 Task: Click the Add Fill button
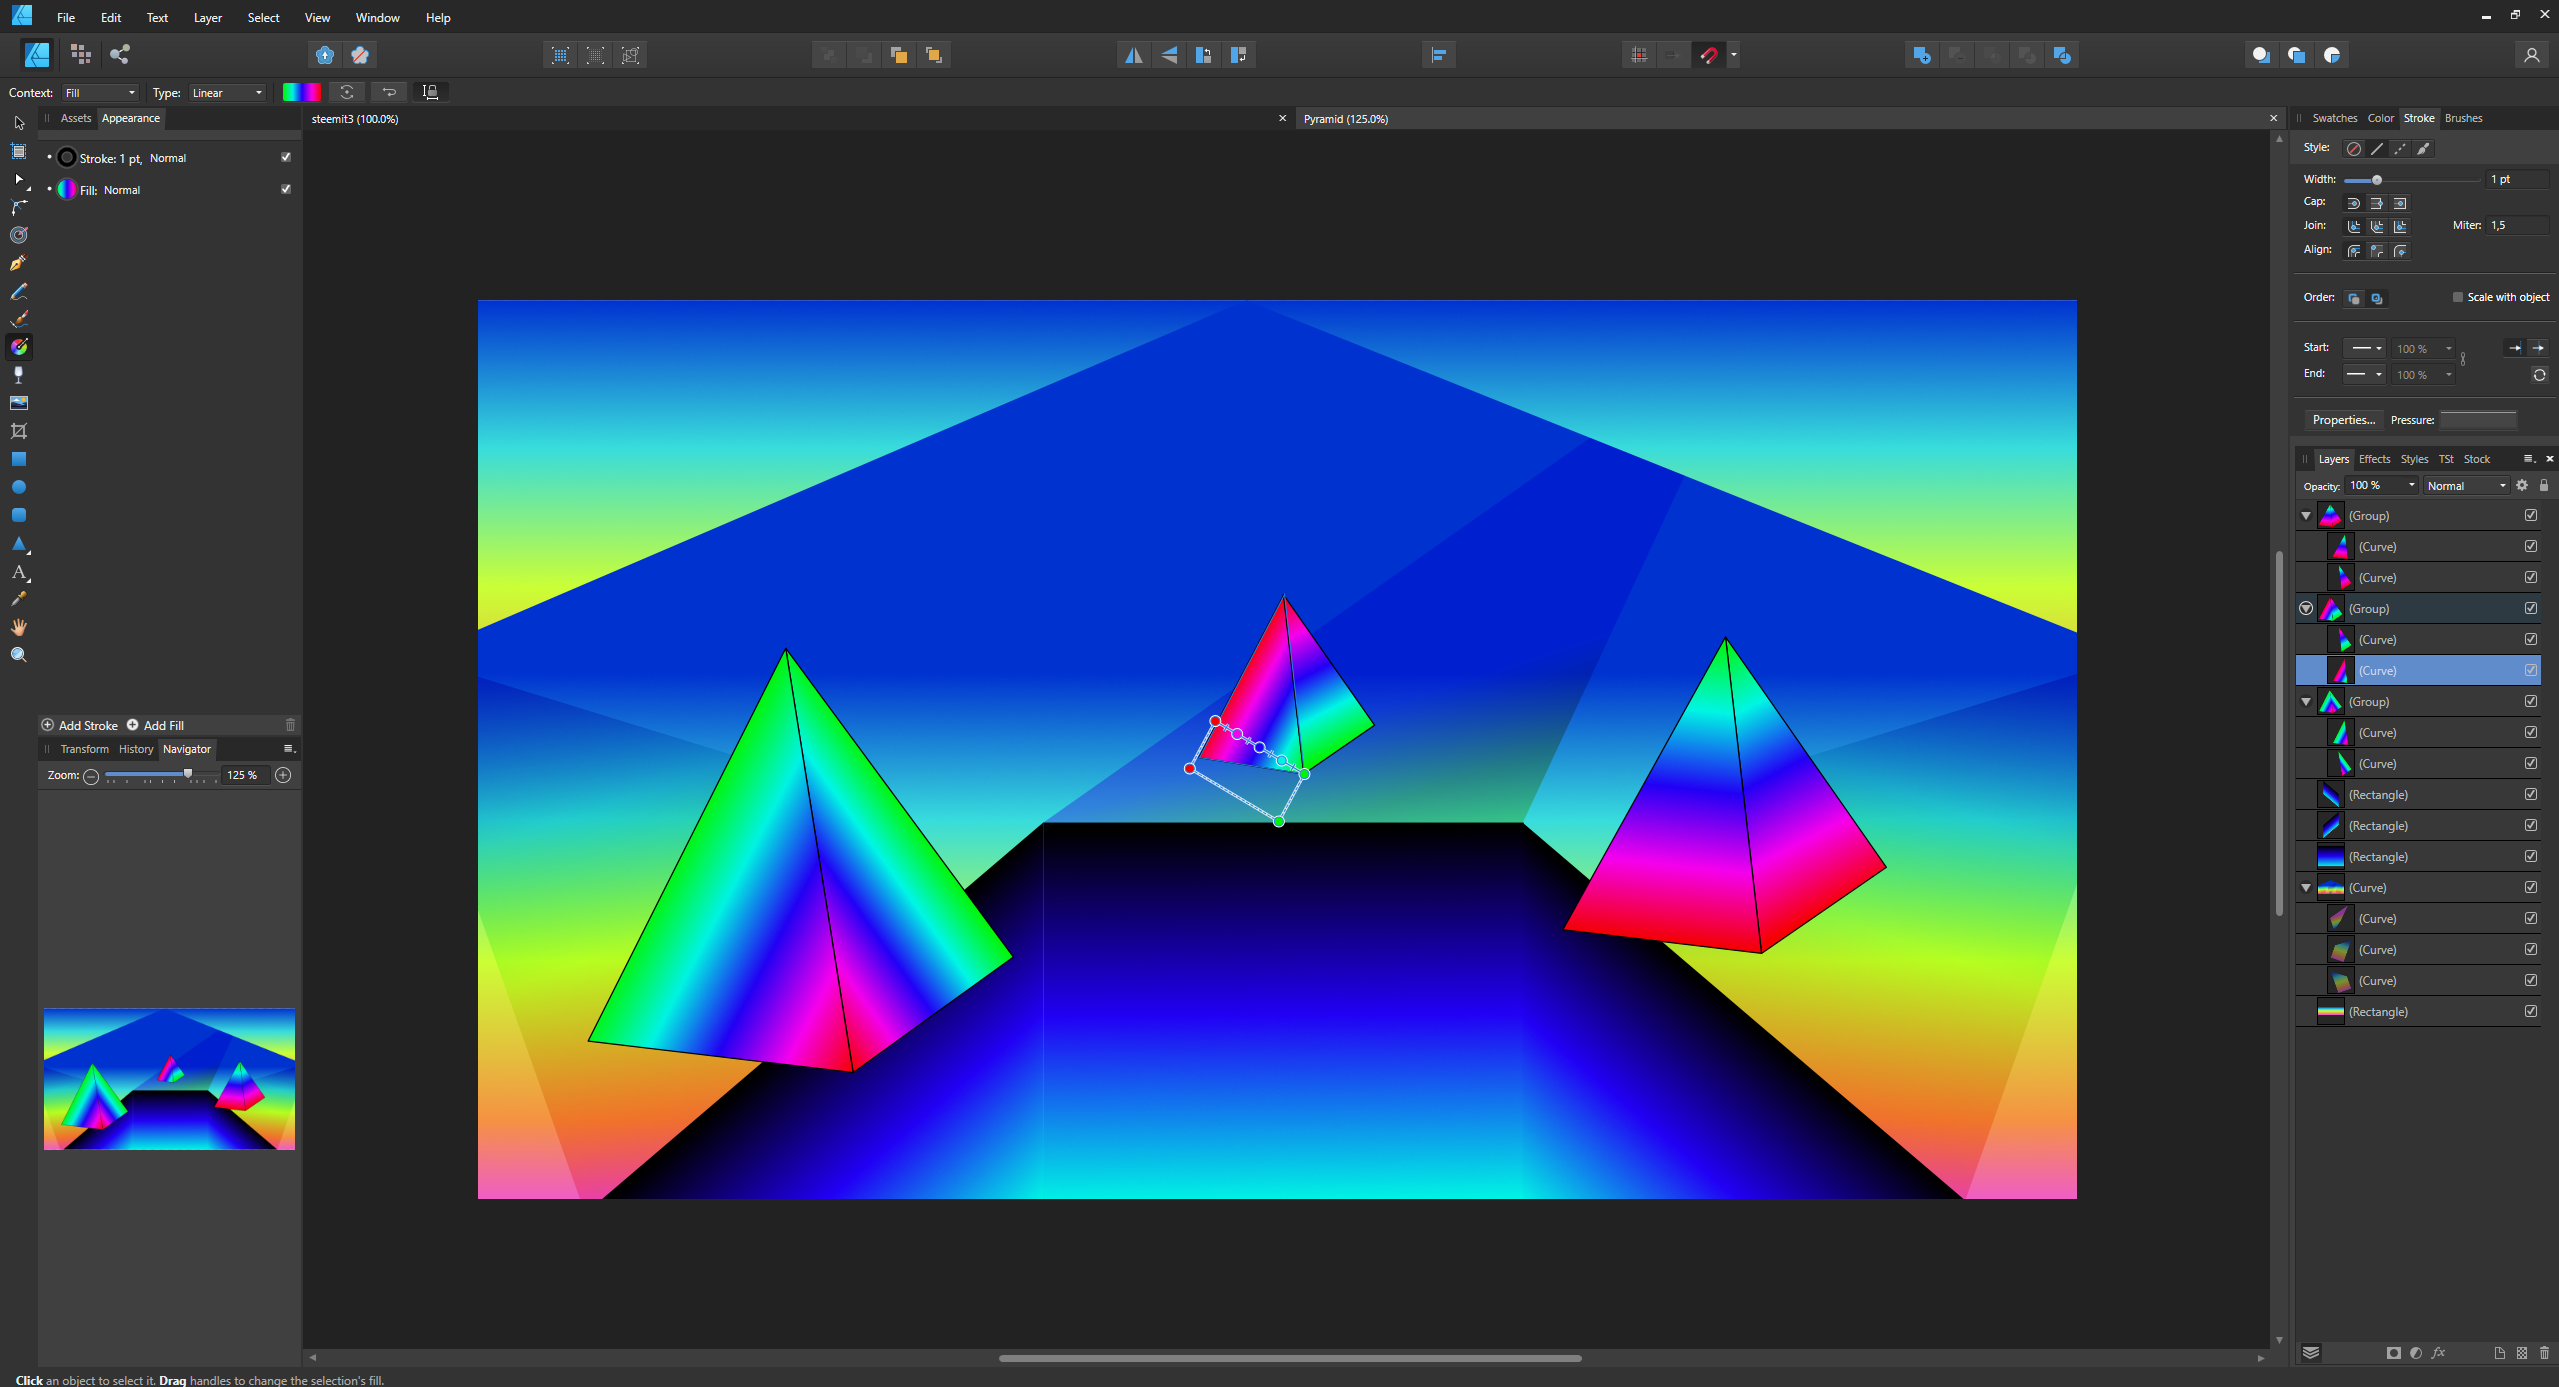155,725
